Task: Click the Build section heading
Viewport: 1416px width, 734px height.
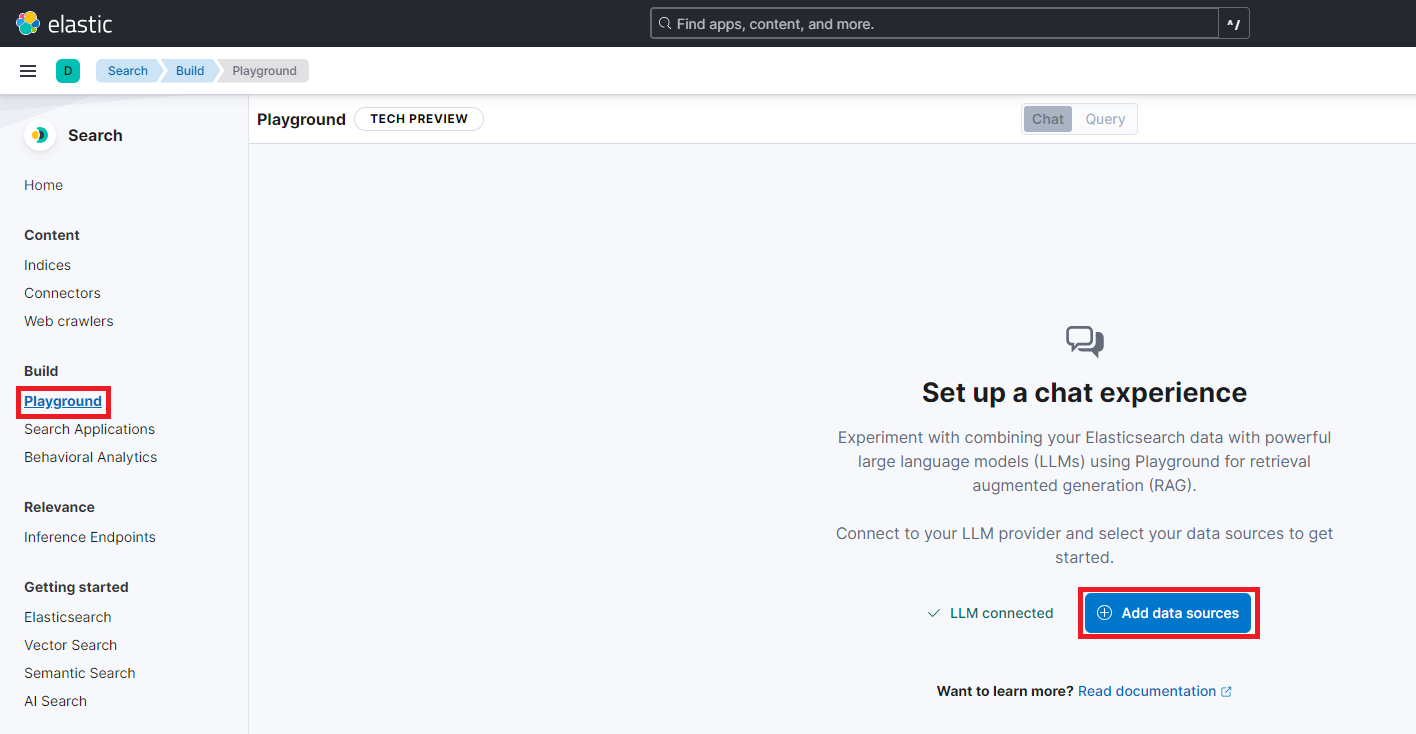Action: 41,371
